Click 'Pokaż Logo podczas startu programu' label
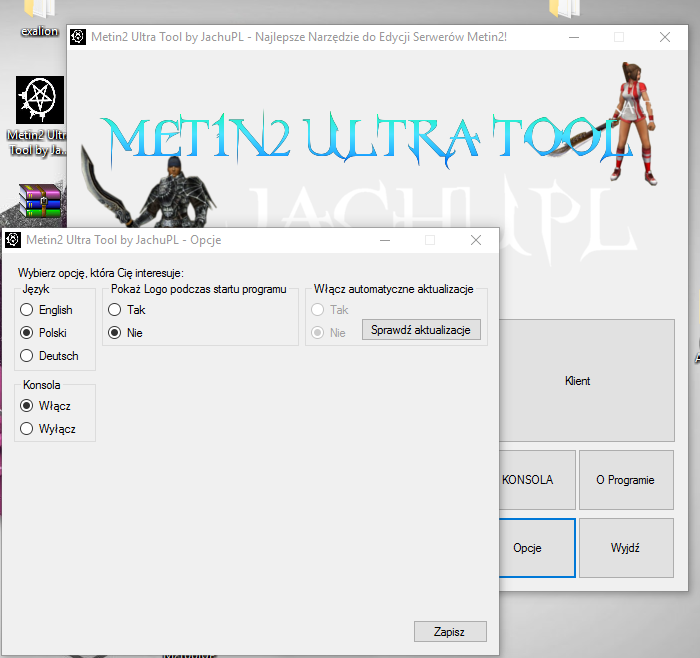This screenshot has height=658, width=700. point(199,289)
